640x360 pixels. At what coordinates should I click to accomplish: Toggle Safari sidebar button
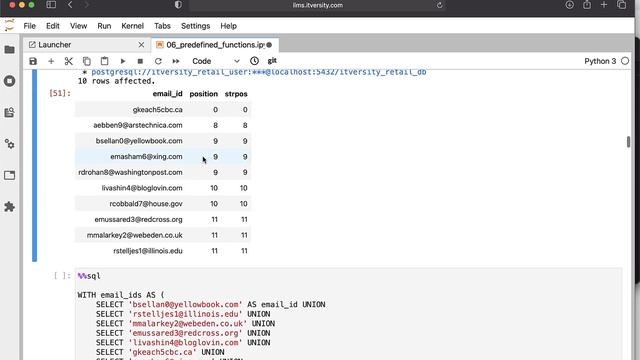(x=51, y=5)
